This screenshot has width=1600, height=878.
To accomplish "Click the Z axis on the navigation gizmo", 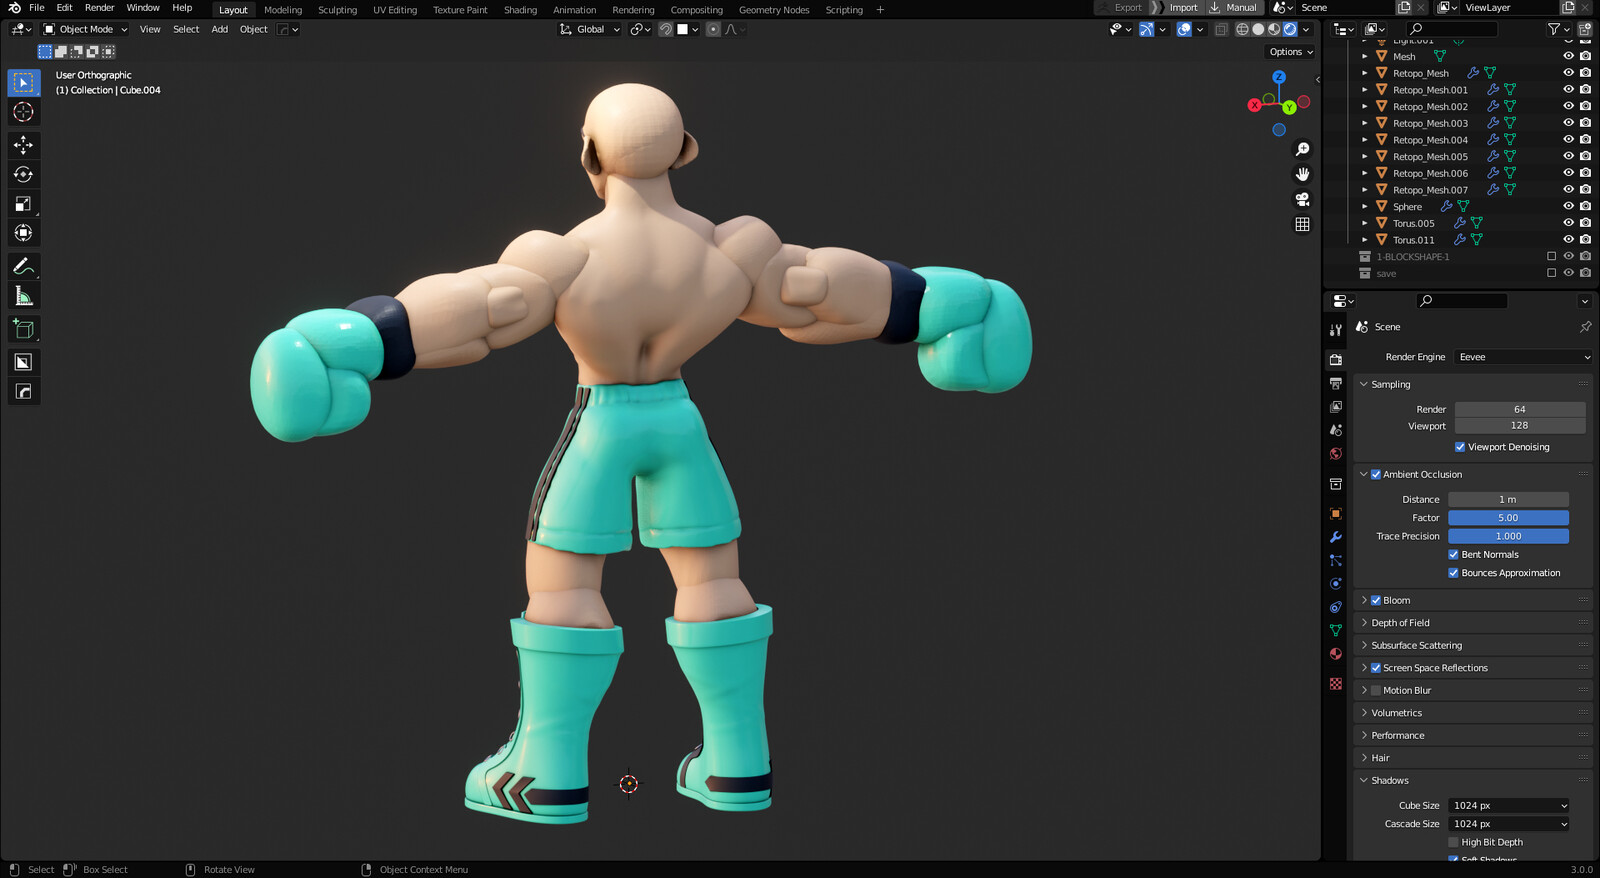I will pyautogui.click(x=1279, y=77).
